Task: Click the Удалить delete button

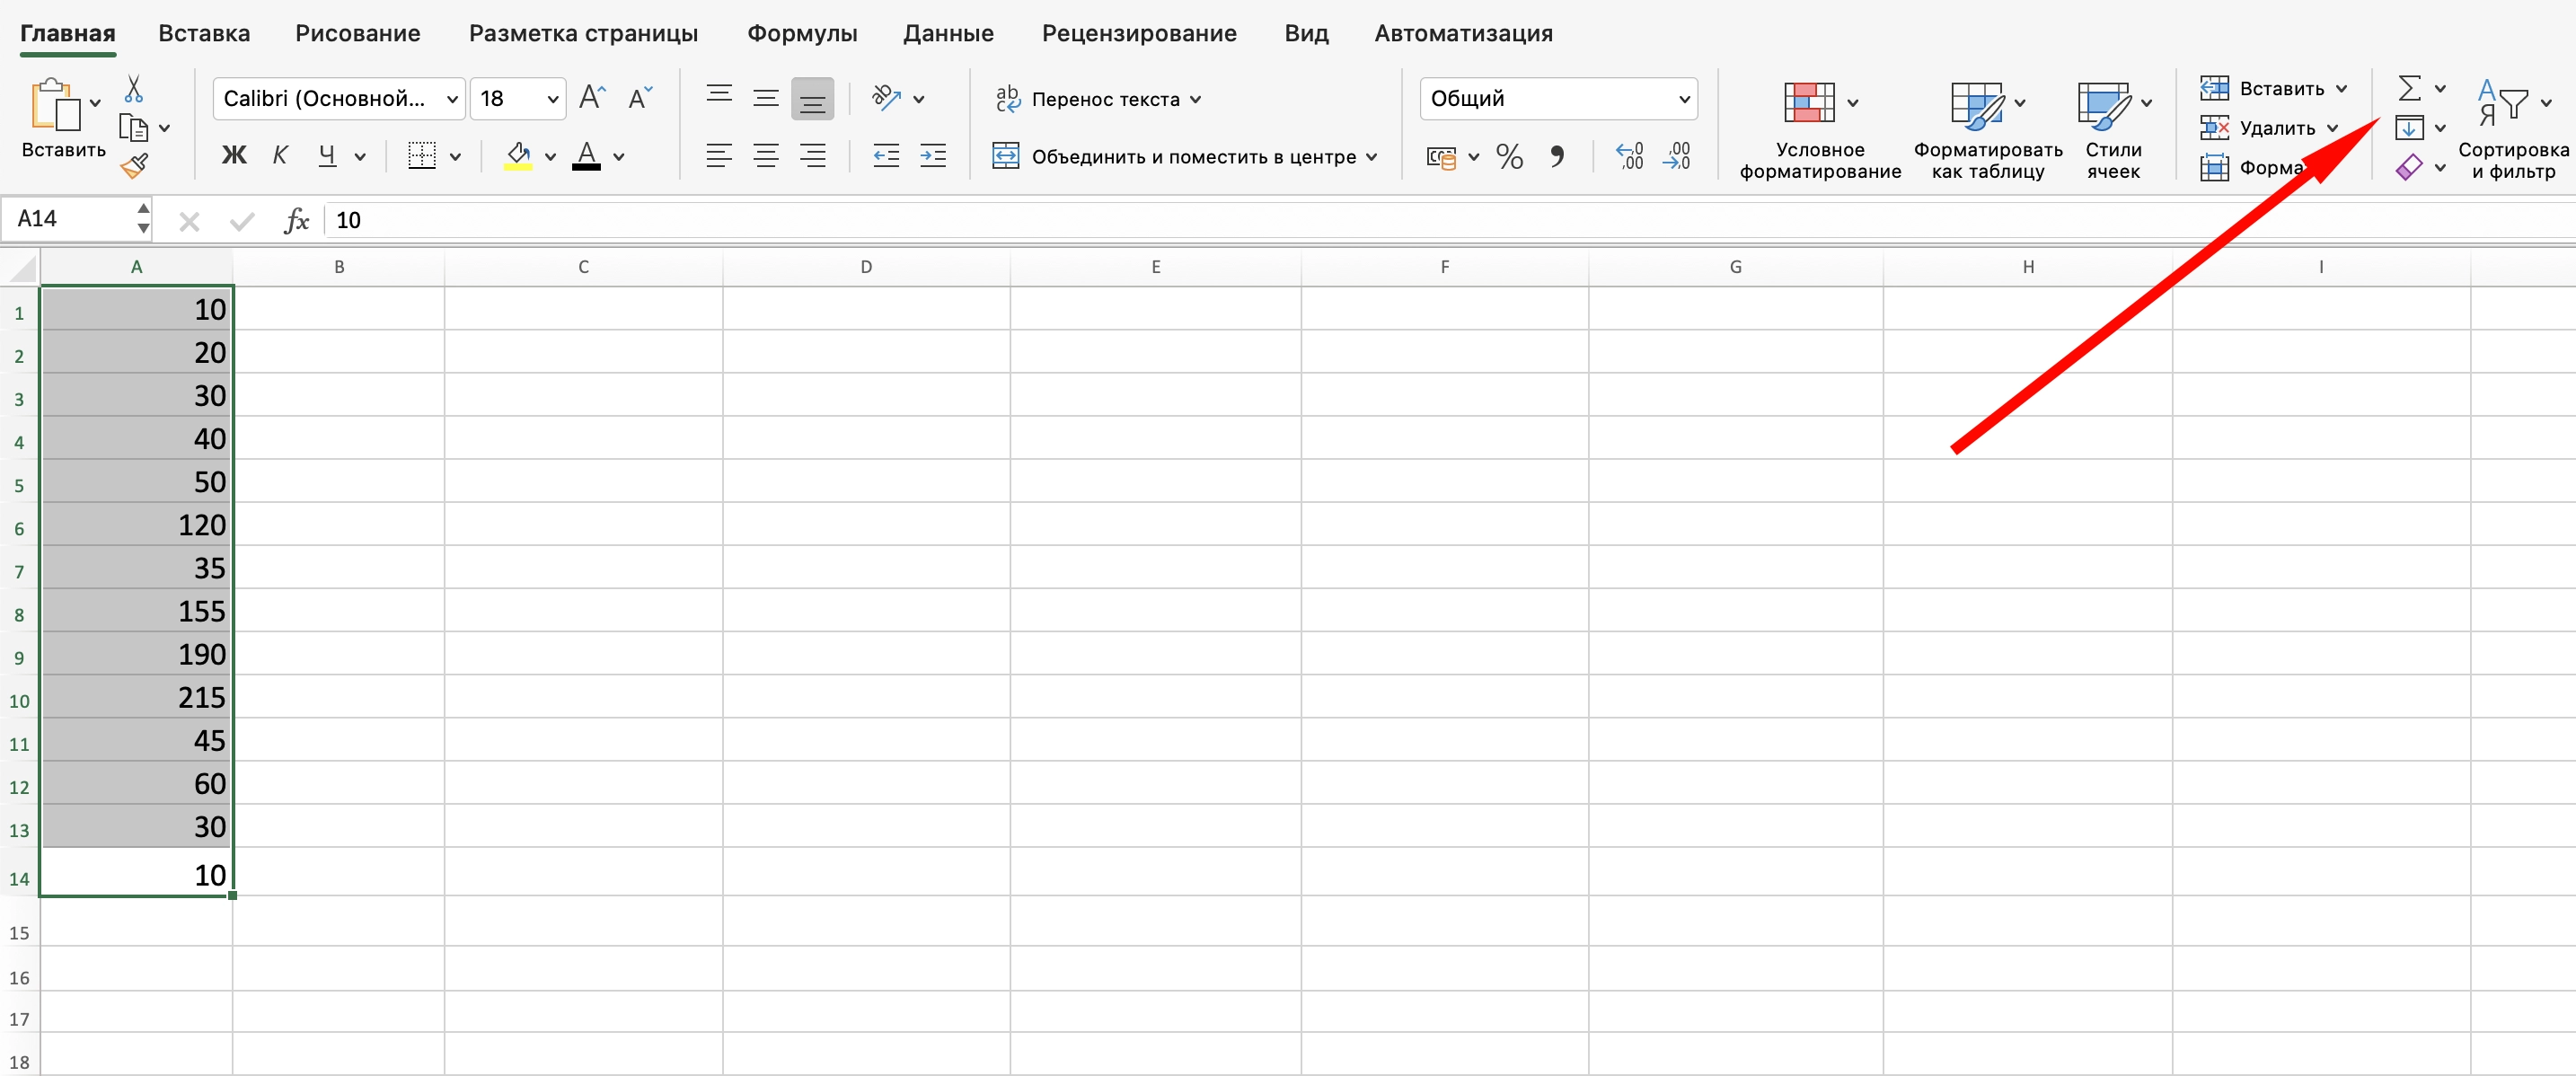Action: (2270, 127)
